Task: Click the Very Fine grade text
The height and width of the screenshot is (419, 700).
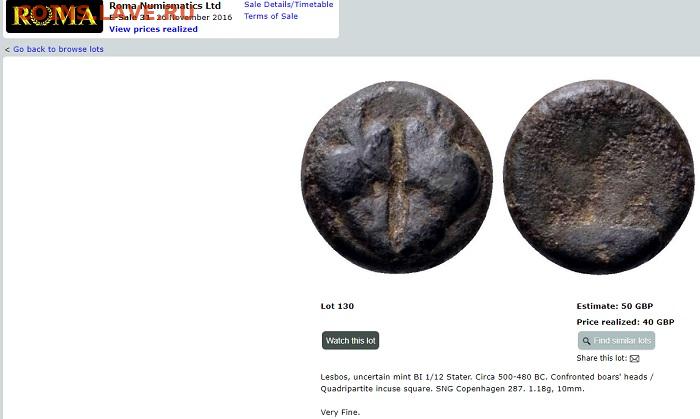Action: click(340, 412)
